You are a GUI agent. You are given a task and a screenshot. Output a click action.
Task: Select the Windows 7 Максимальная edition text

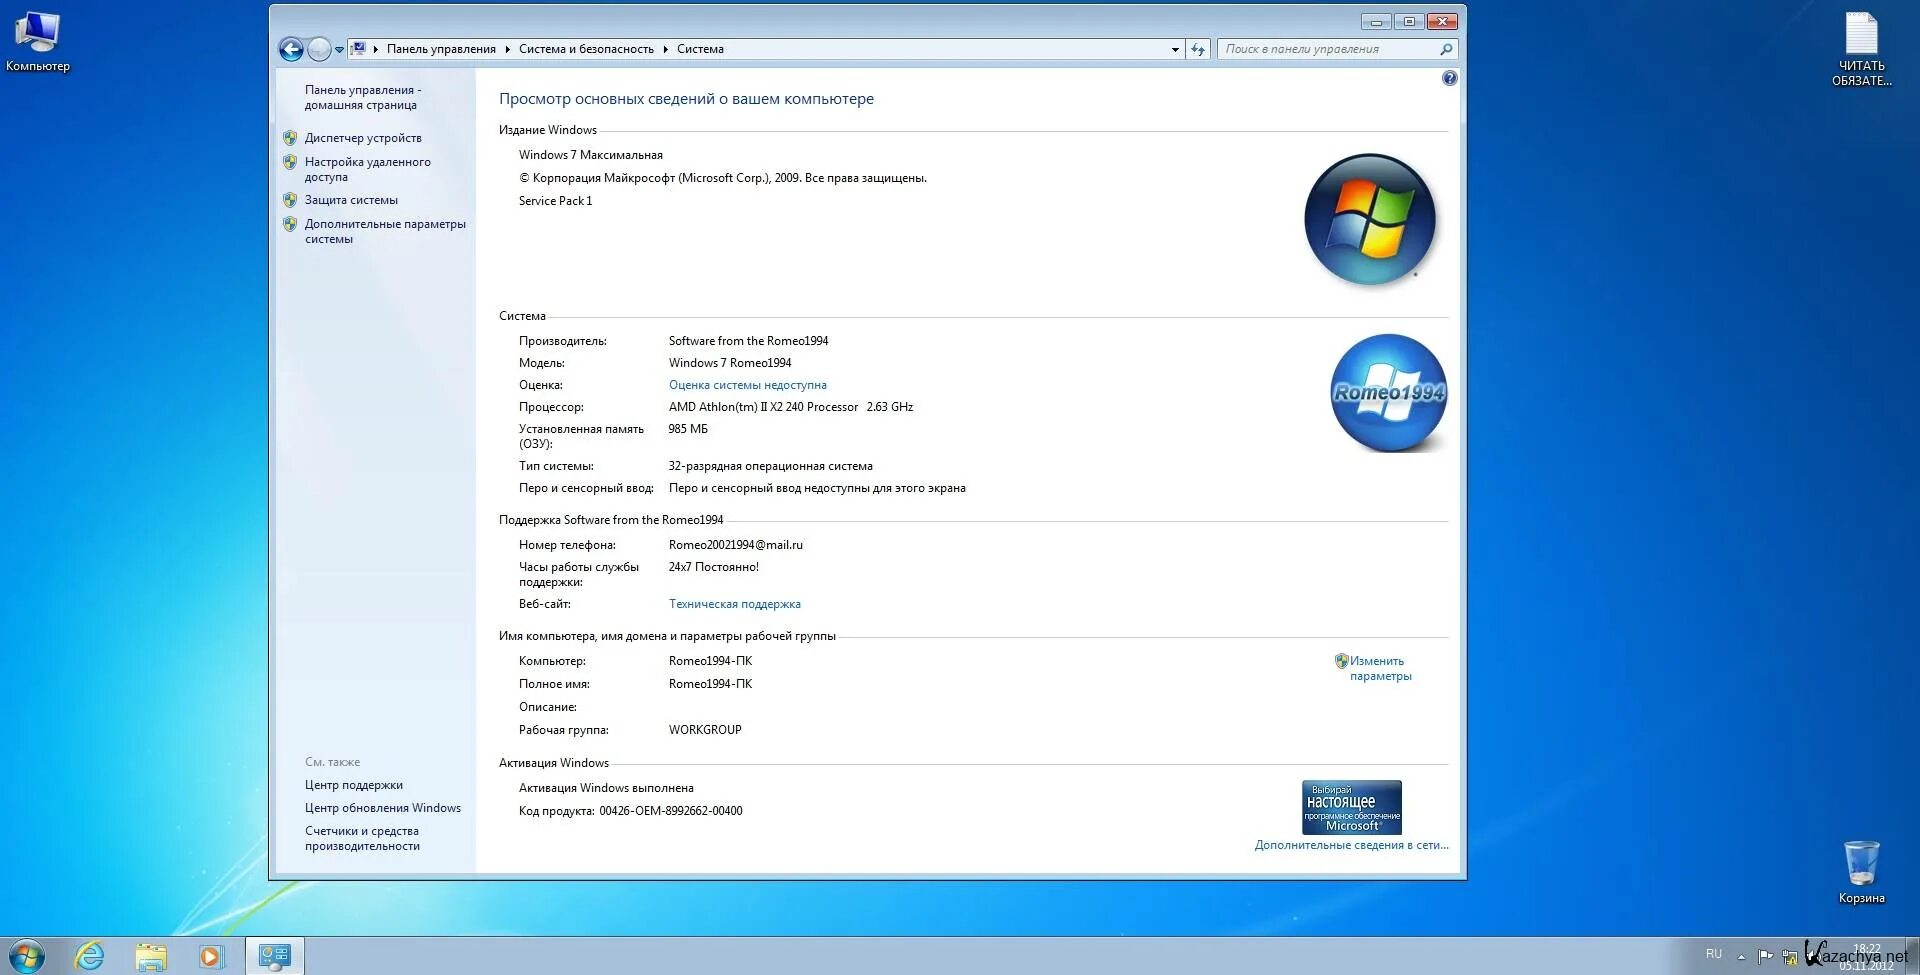(591, 155)
